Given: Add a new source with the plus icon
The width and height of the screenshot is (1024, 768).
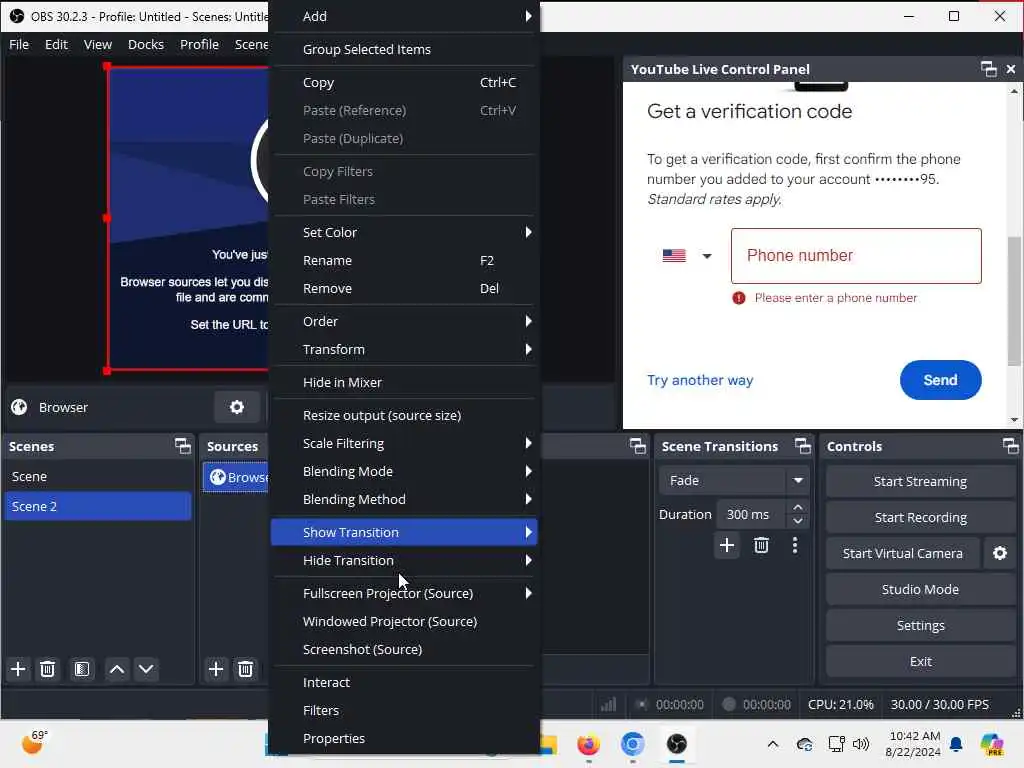Looking at the screenshot, I should point(216,669).
